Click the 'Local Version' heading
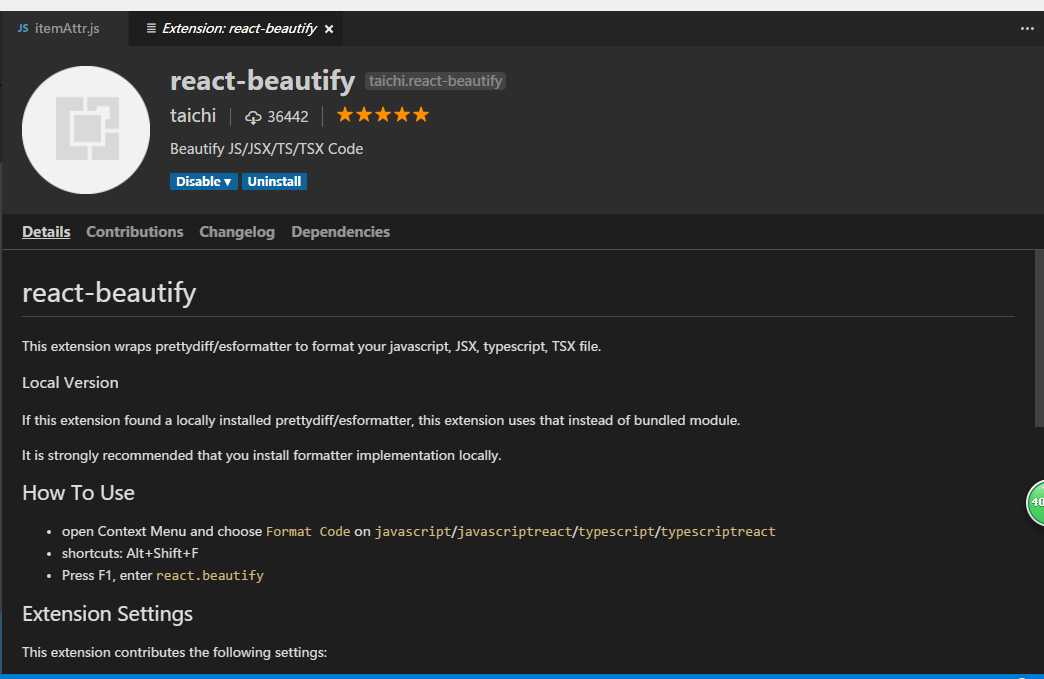Viewport: 1044px width, 679px height. pos(70,383)
